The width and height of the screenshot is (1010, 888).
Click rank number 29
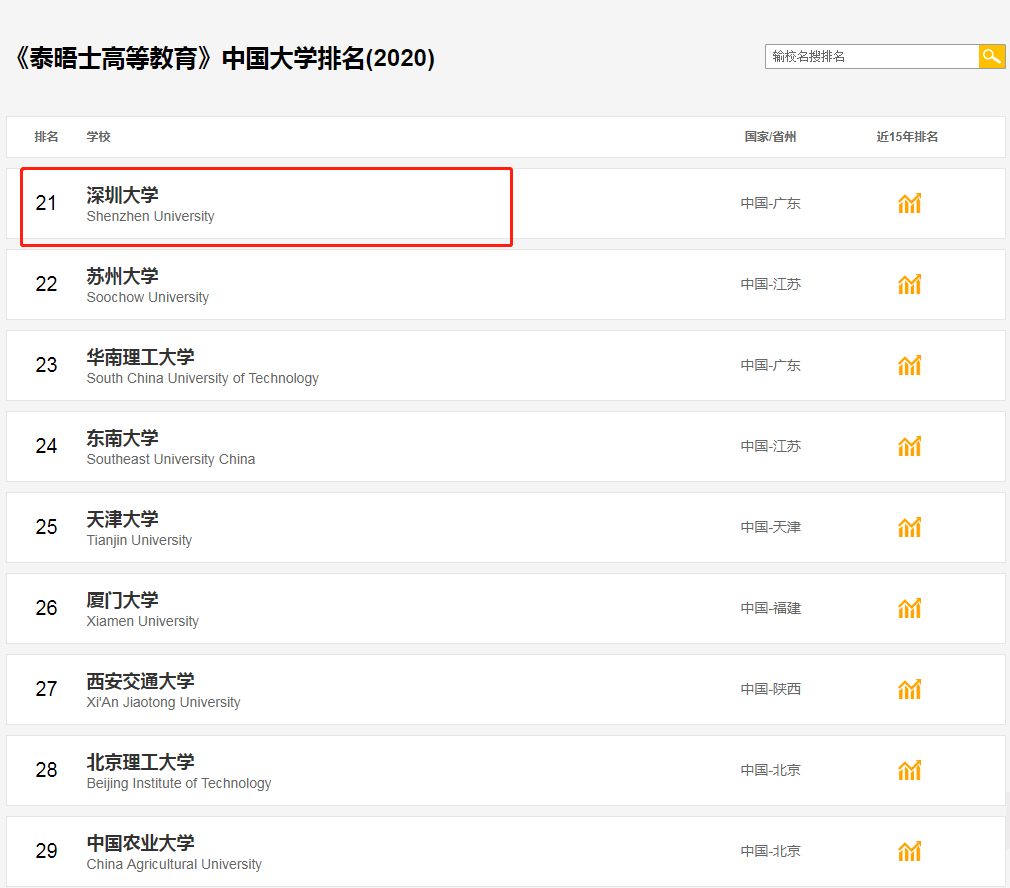coord(46,851)
